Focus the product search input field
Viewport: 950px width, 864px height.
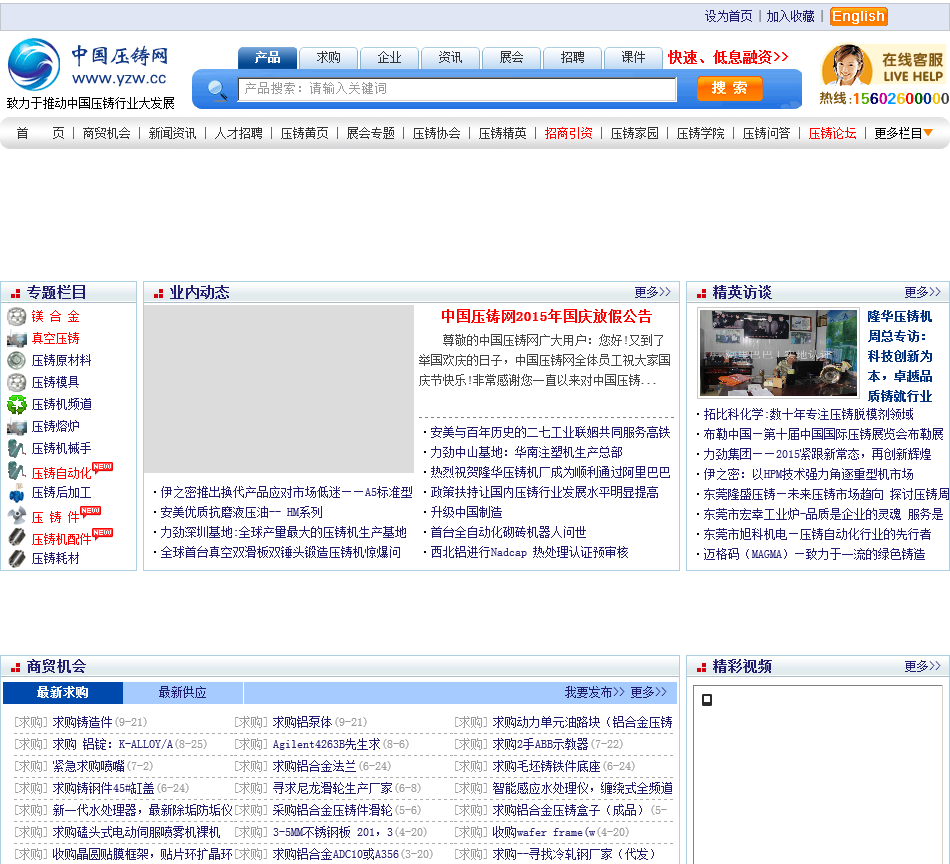coord(457,89)
